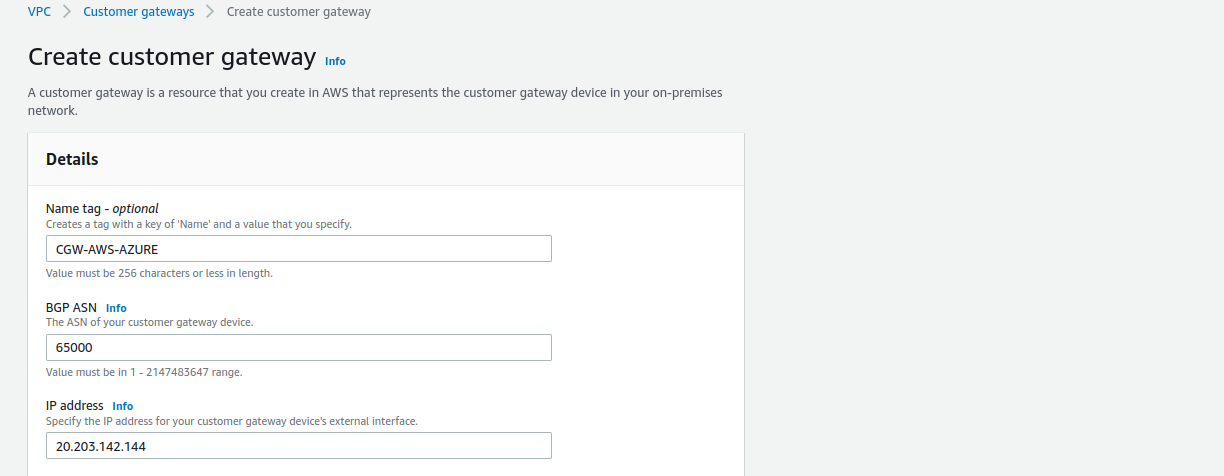Screen dimensions: 1224x476
Task: Show Info for the IP address field
Action: click(122, 406)
